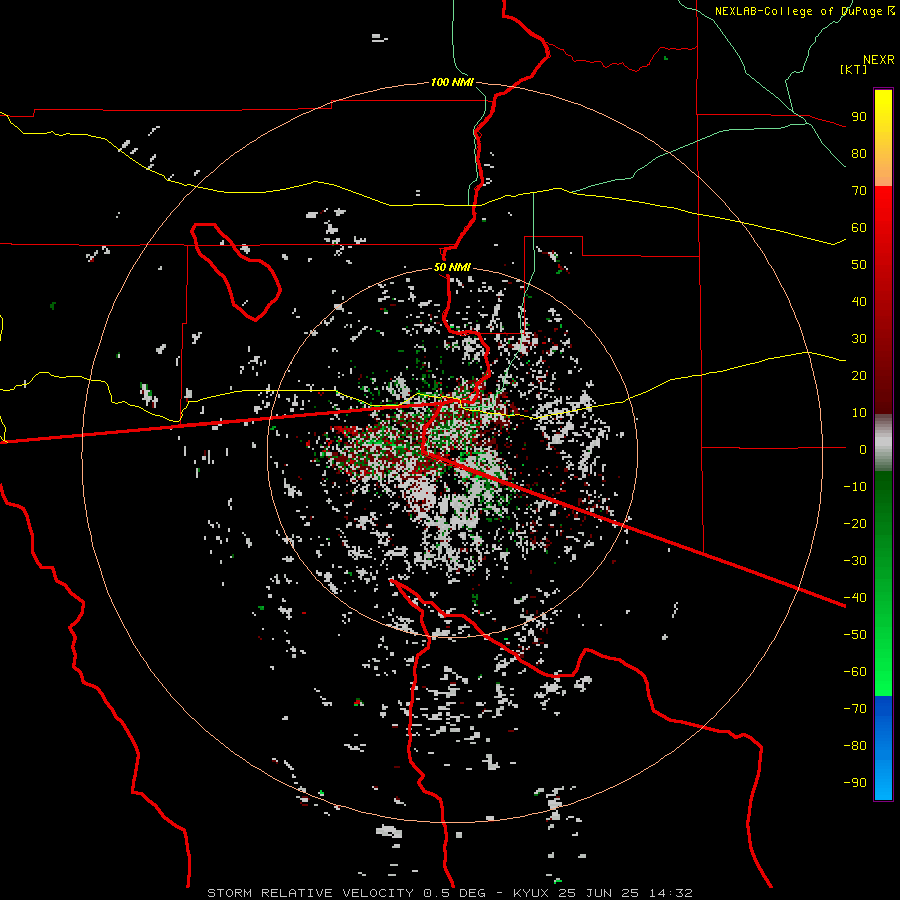Click the 10 value on velocity scale
900x900 pixels.
(859, 413)
